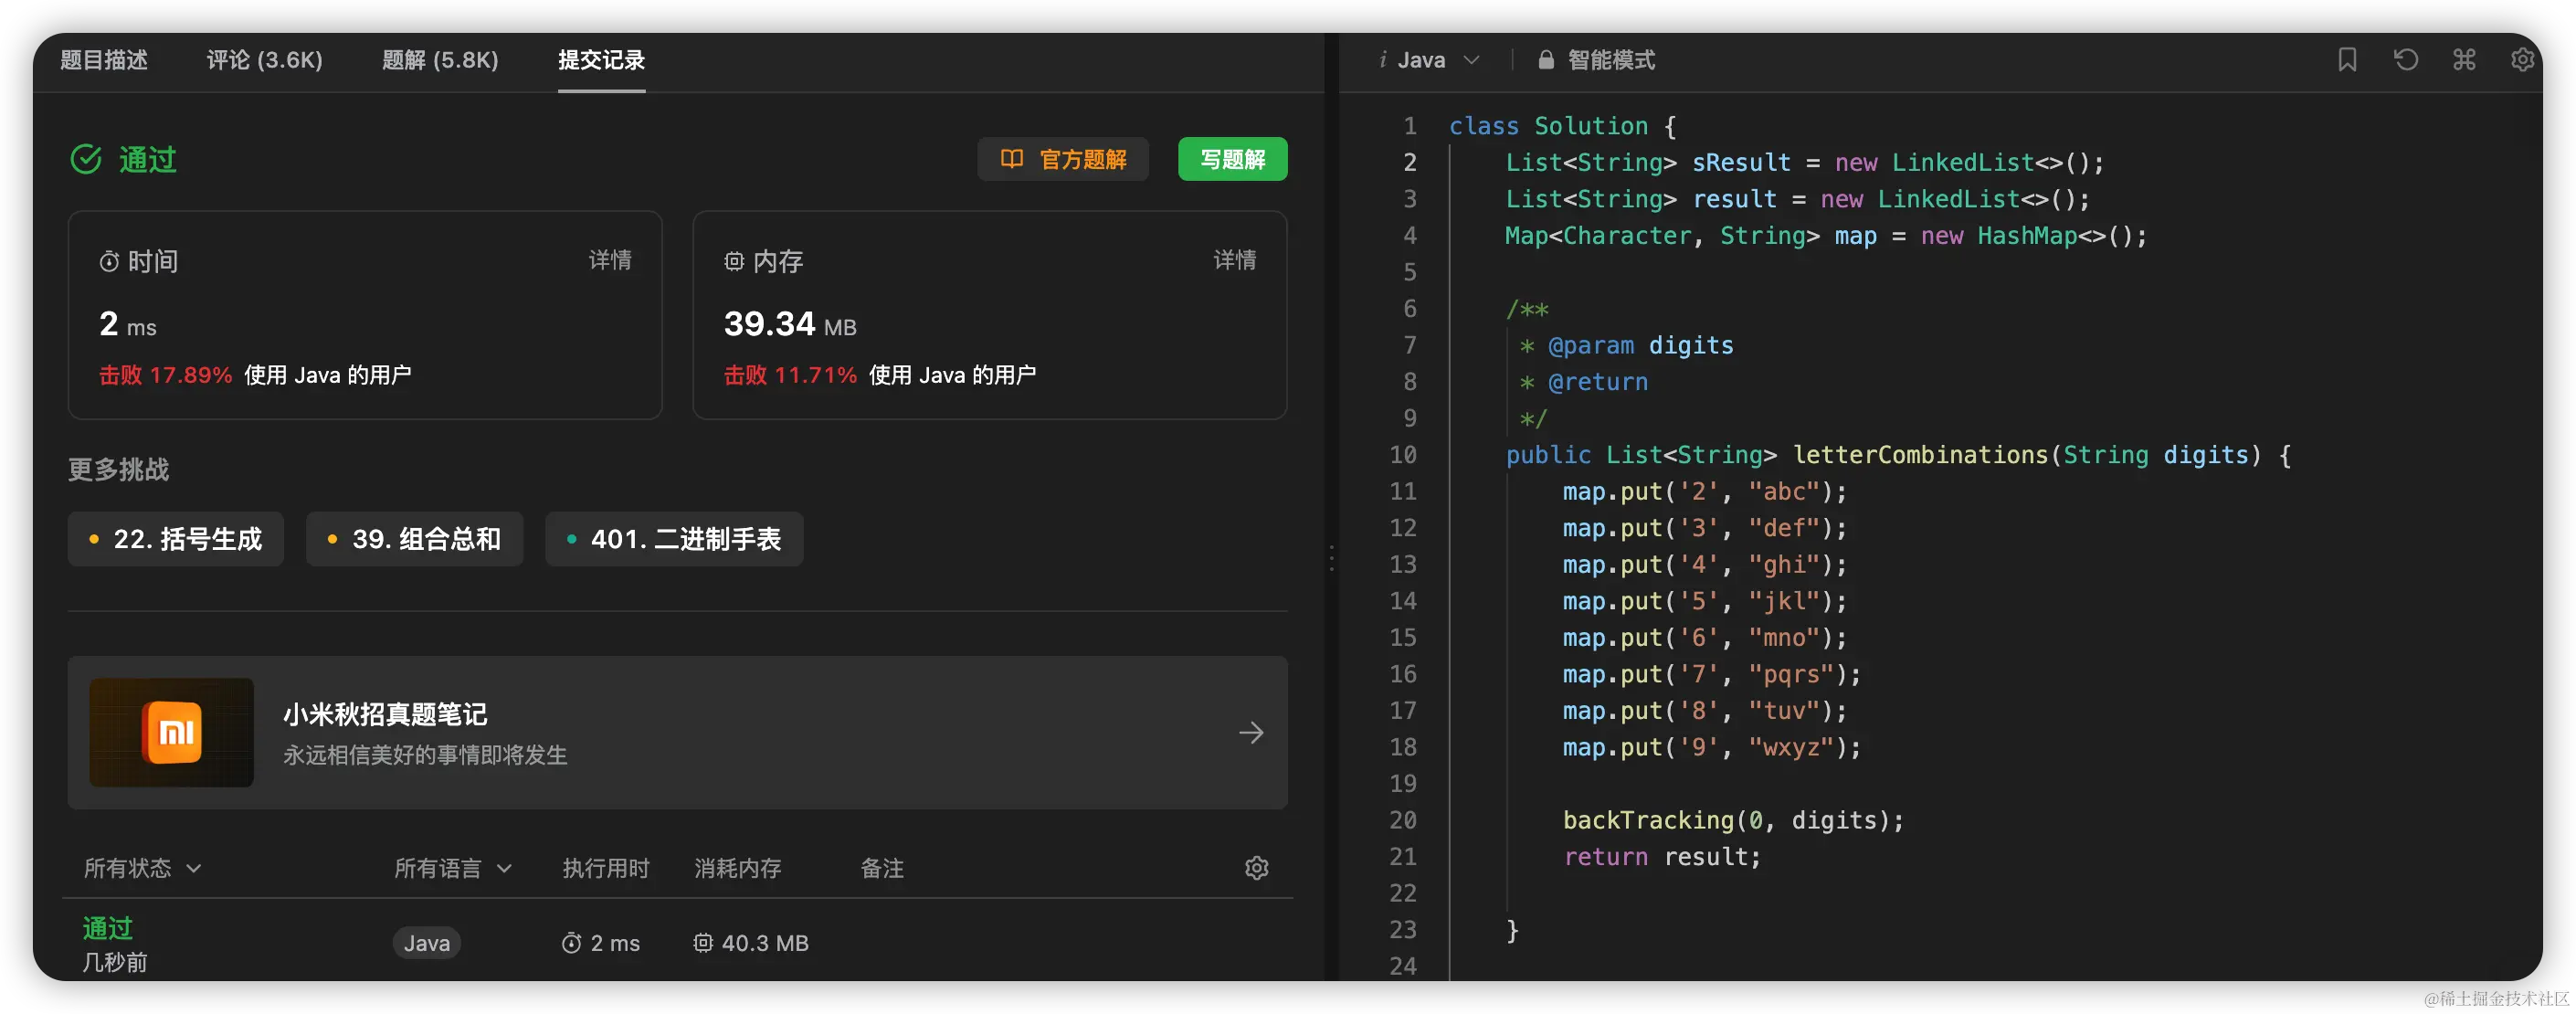Click the Xiaomi logo thumbnail
The height and width of the screenshot is (1014, 2576).
[172, 732]
